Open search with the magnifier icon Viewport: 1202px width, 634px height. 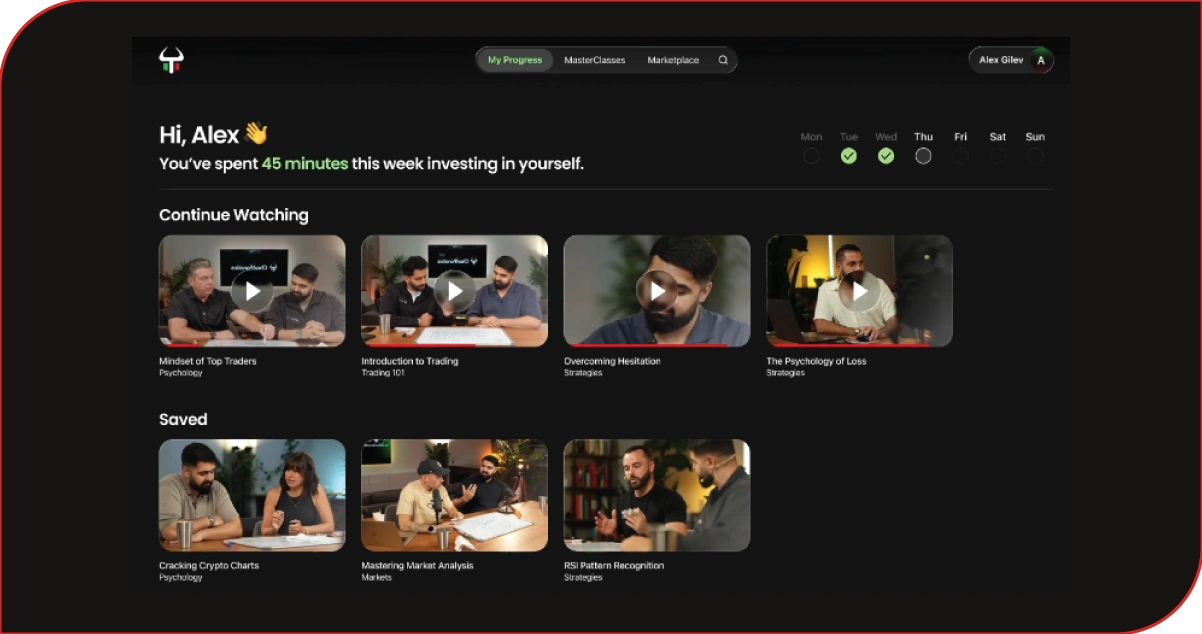point(723,60)
